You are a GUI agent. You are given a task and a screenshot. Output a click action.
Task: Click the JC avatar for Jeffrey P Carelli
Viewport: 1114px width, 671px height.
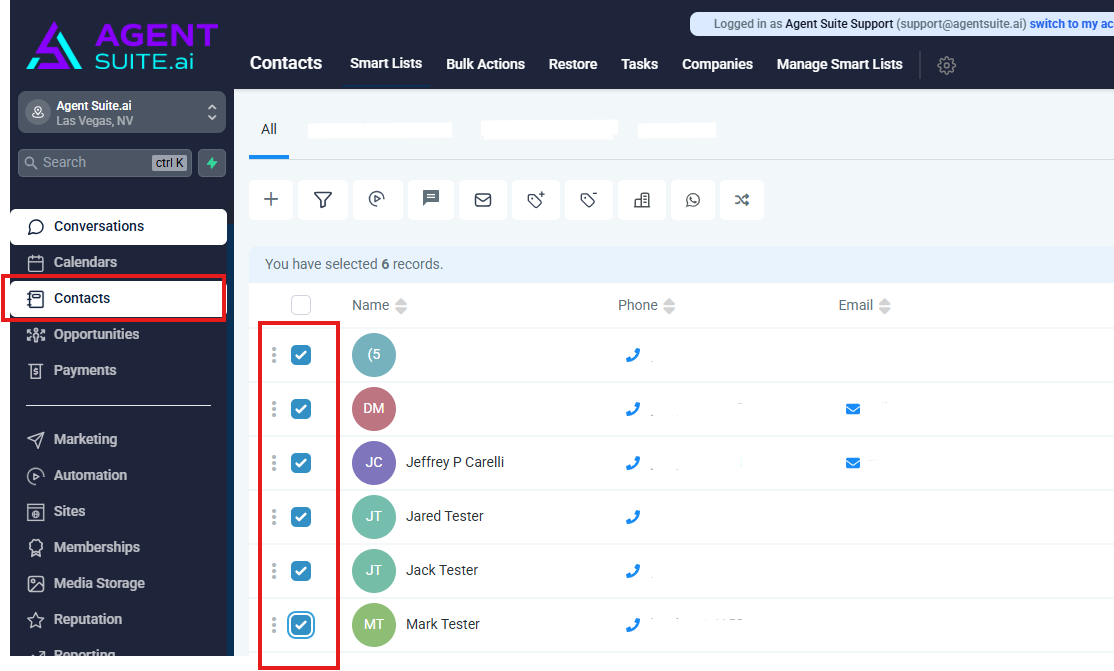[374, 463]
